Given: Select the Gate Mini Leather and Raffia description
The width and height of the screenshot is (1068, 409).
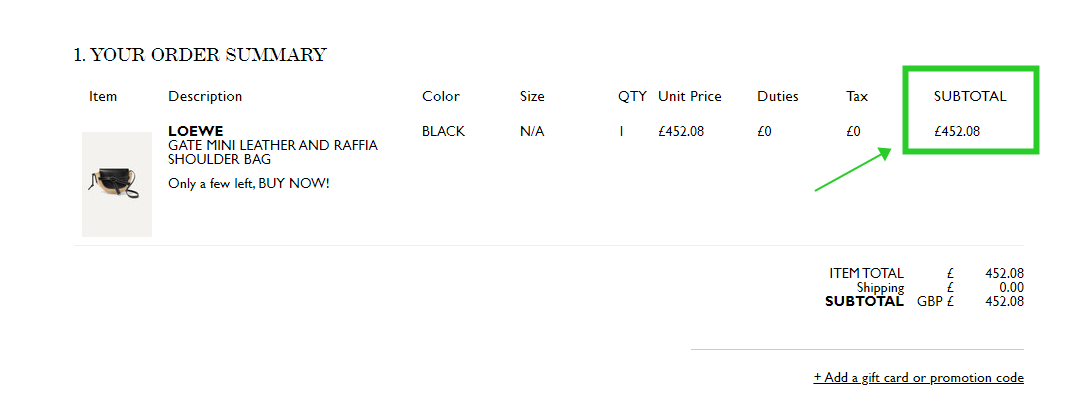Looking at the screenshot, I should [273, 152].
